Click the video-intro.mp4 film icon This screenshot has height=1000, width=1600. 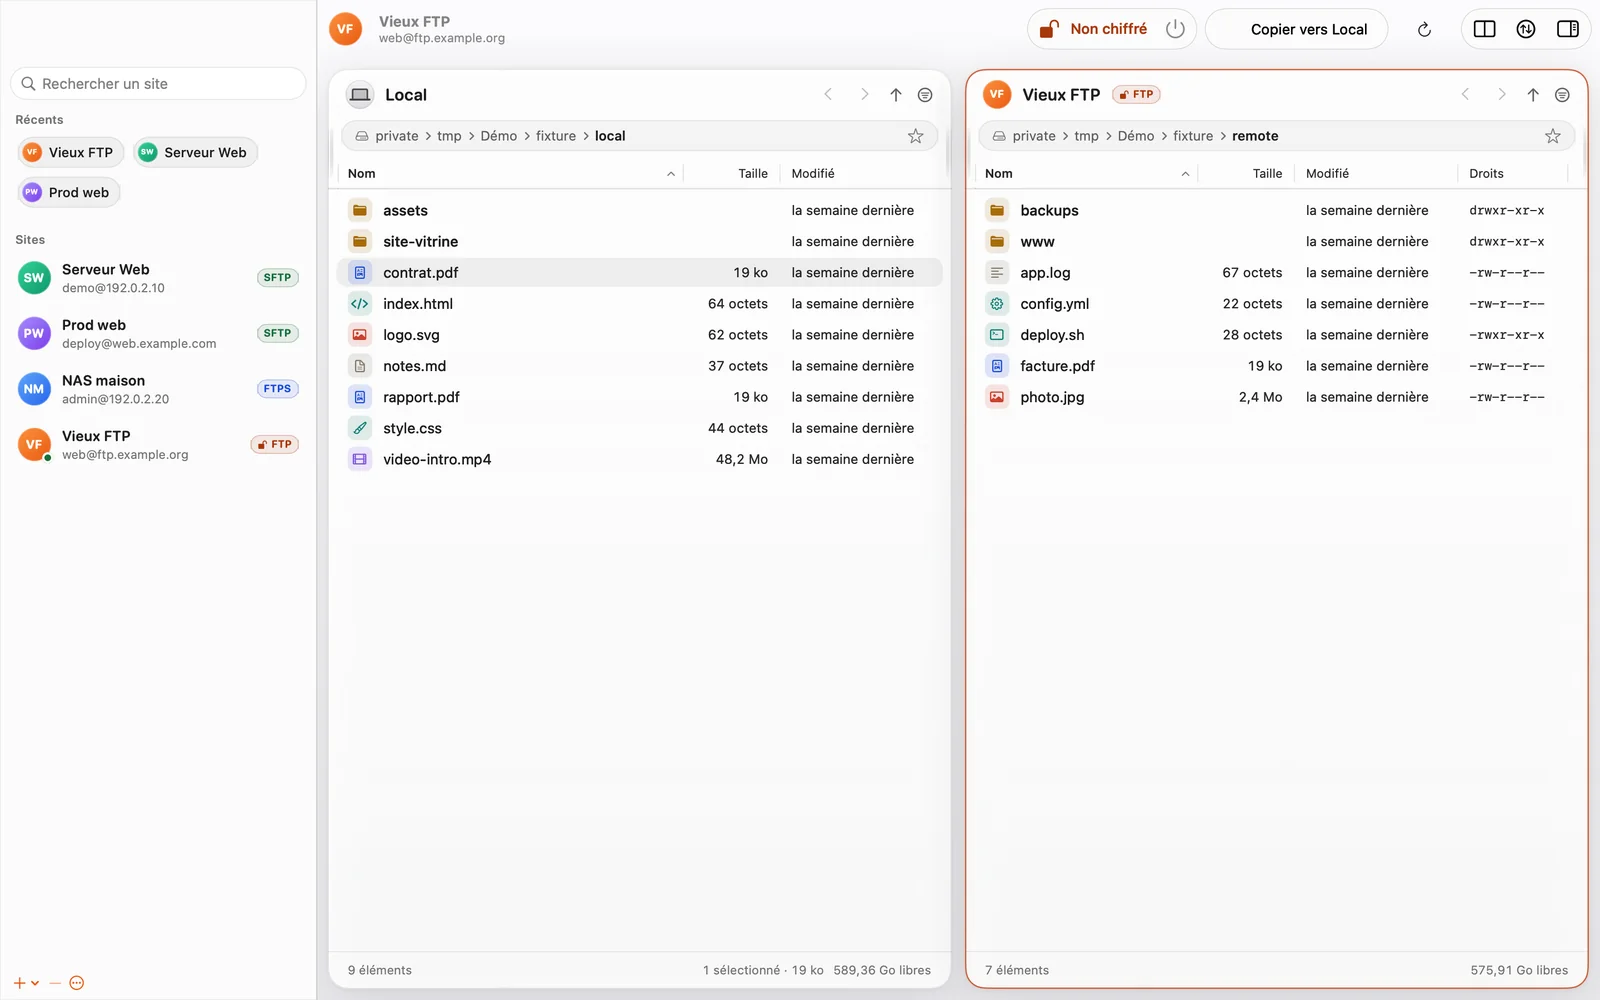click(x=360, y=459)
